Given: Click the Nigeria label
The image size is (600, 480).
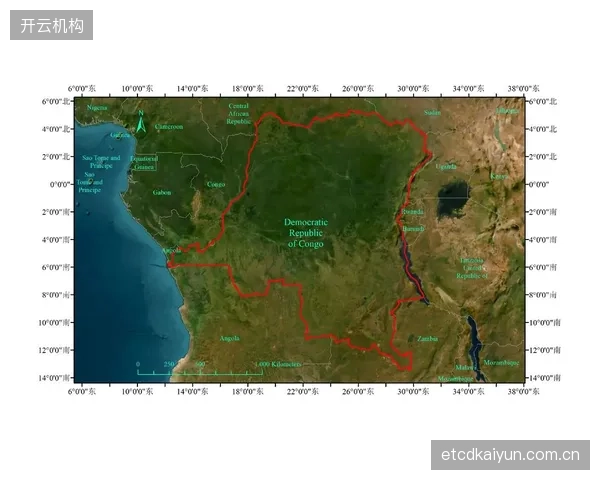Looking at the screenshot, I should [97, 108].
